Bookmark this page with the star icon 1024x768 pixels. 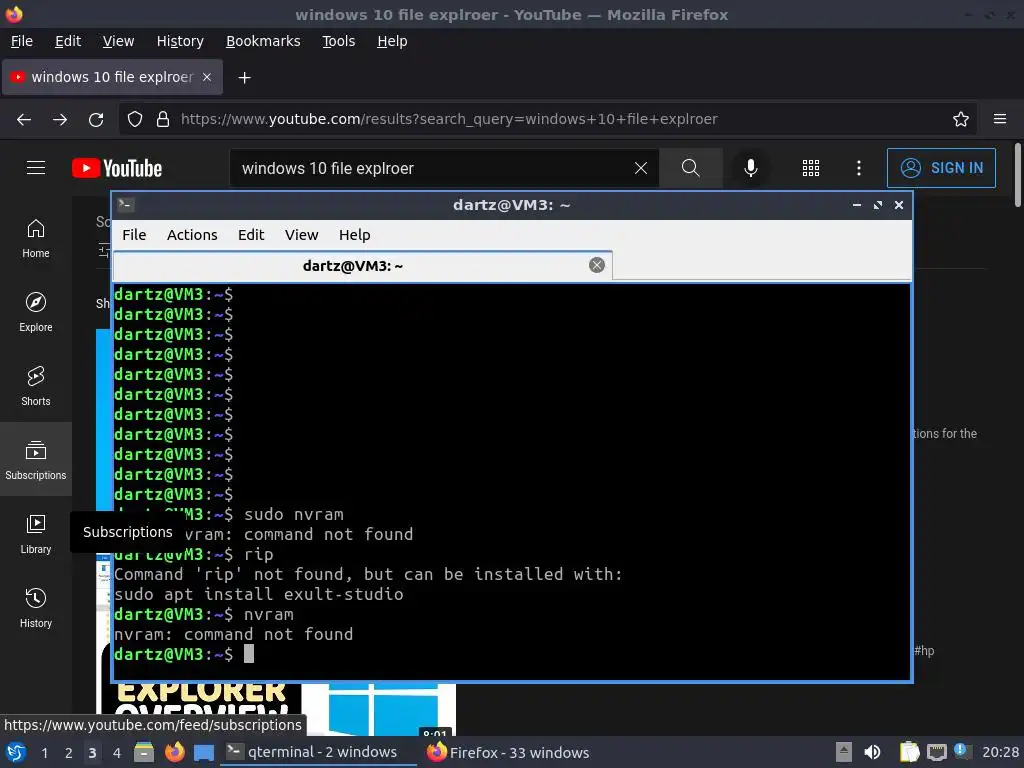[961, 120]
